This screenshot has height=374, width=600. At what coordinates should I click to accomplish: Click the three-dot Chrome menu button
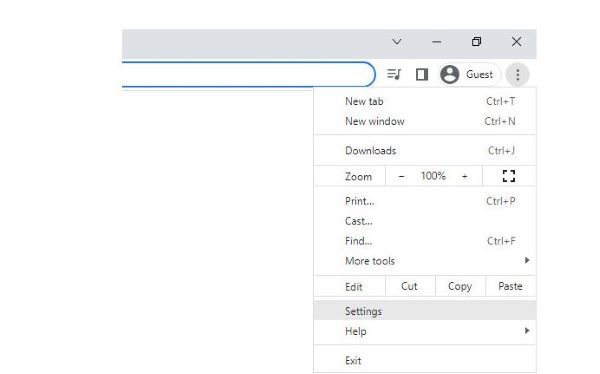coord(517,75)
